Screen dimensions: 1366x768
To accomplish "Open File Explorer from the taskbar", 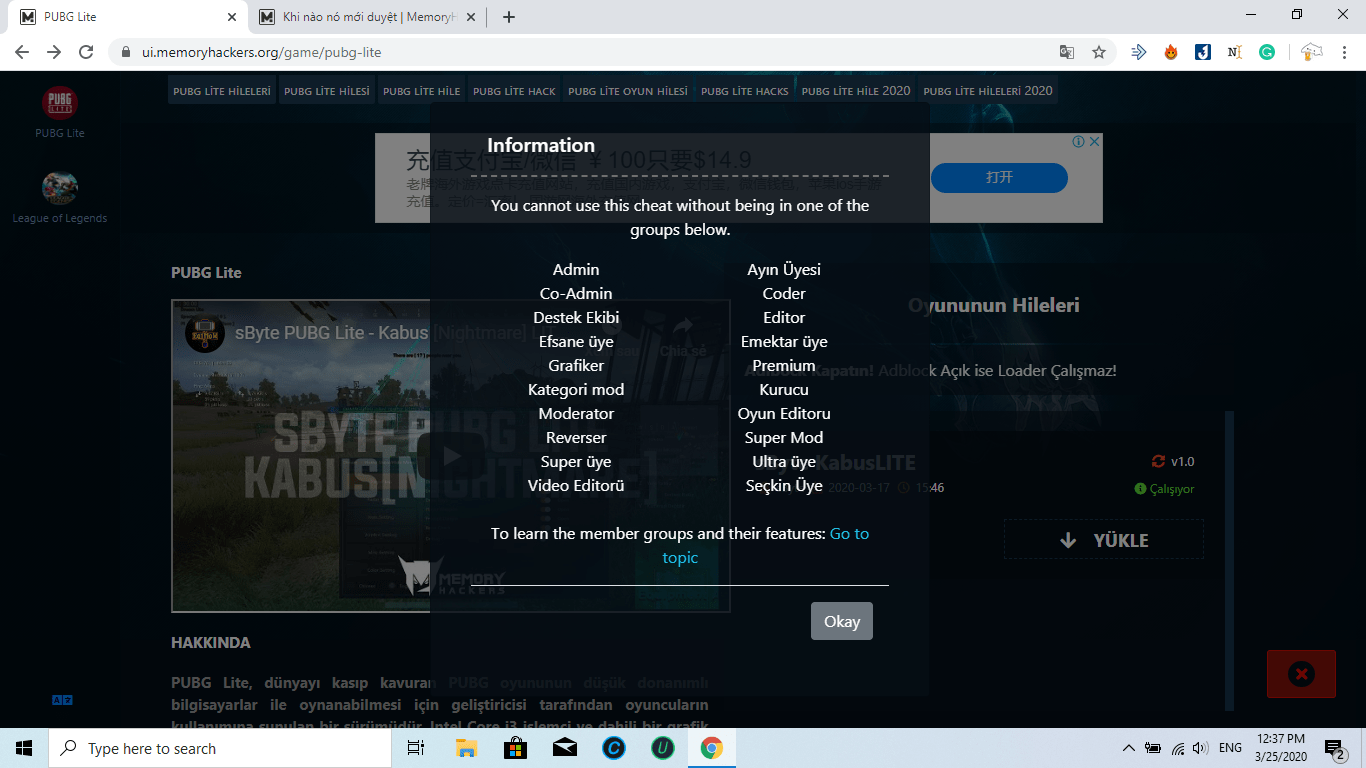I will coord(466,748).
